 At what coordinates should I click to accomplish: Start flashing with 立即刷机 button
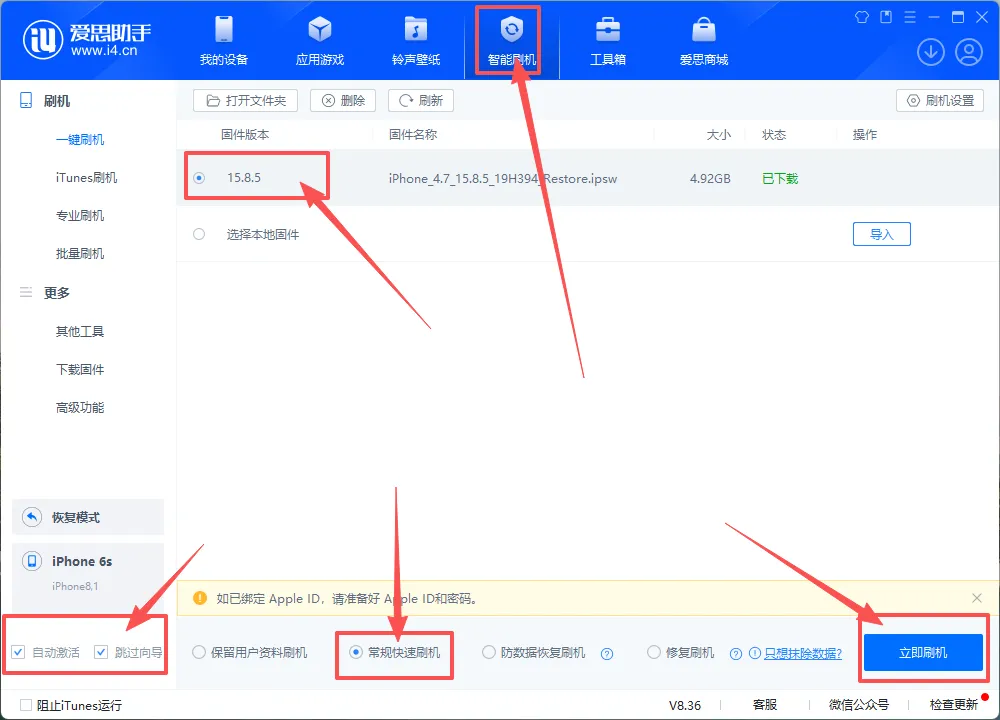(x=923, y=652)
